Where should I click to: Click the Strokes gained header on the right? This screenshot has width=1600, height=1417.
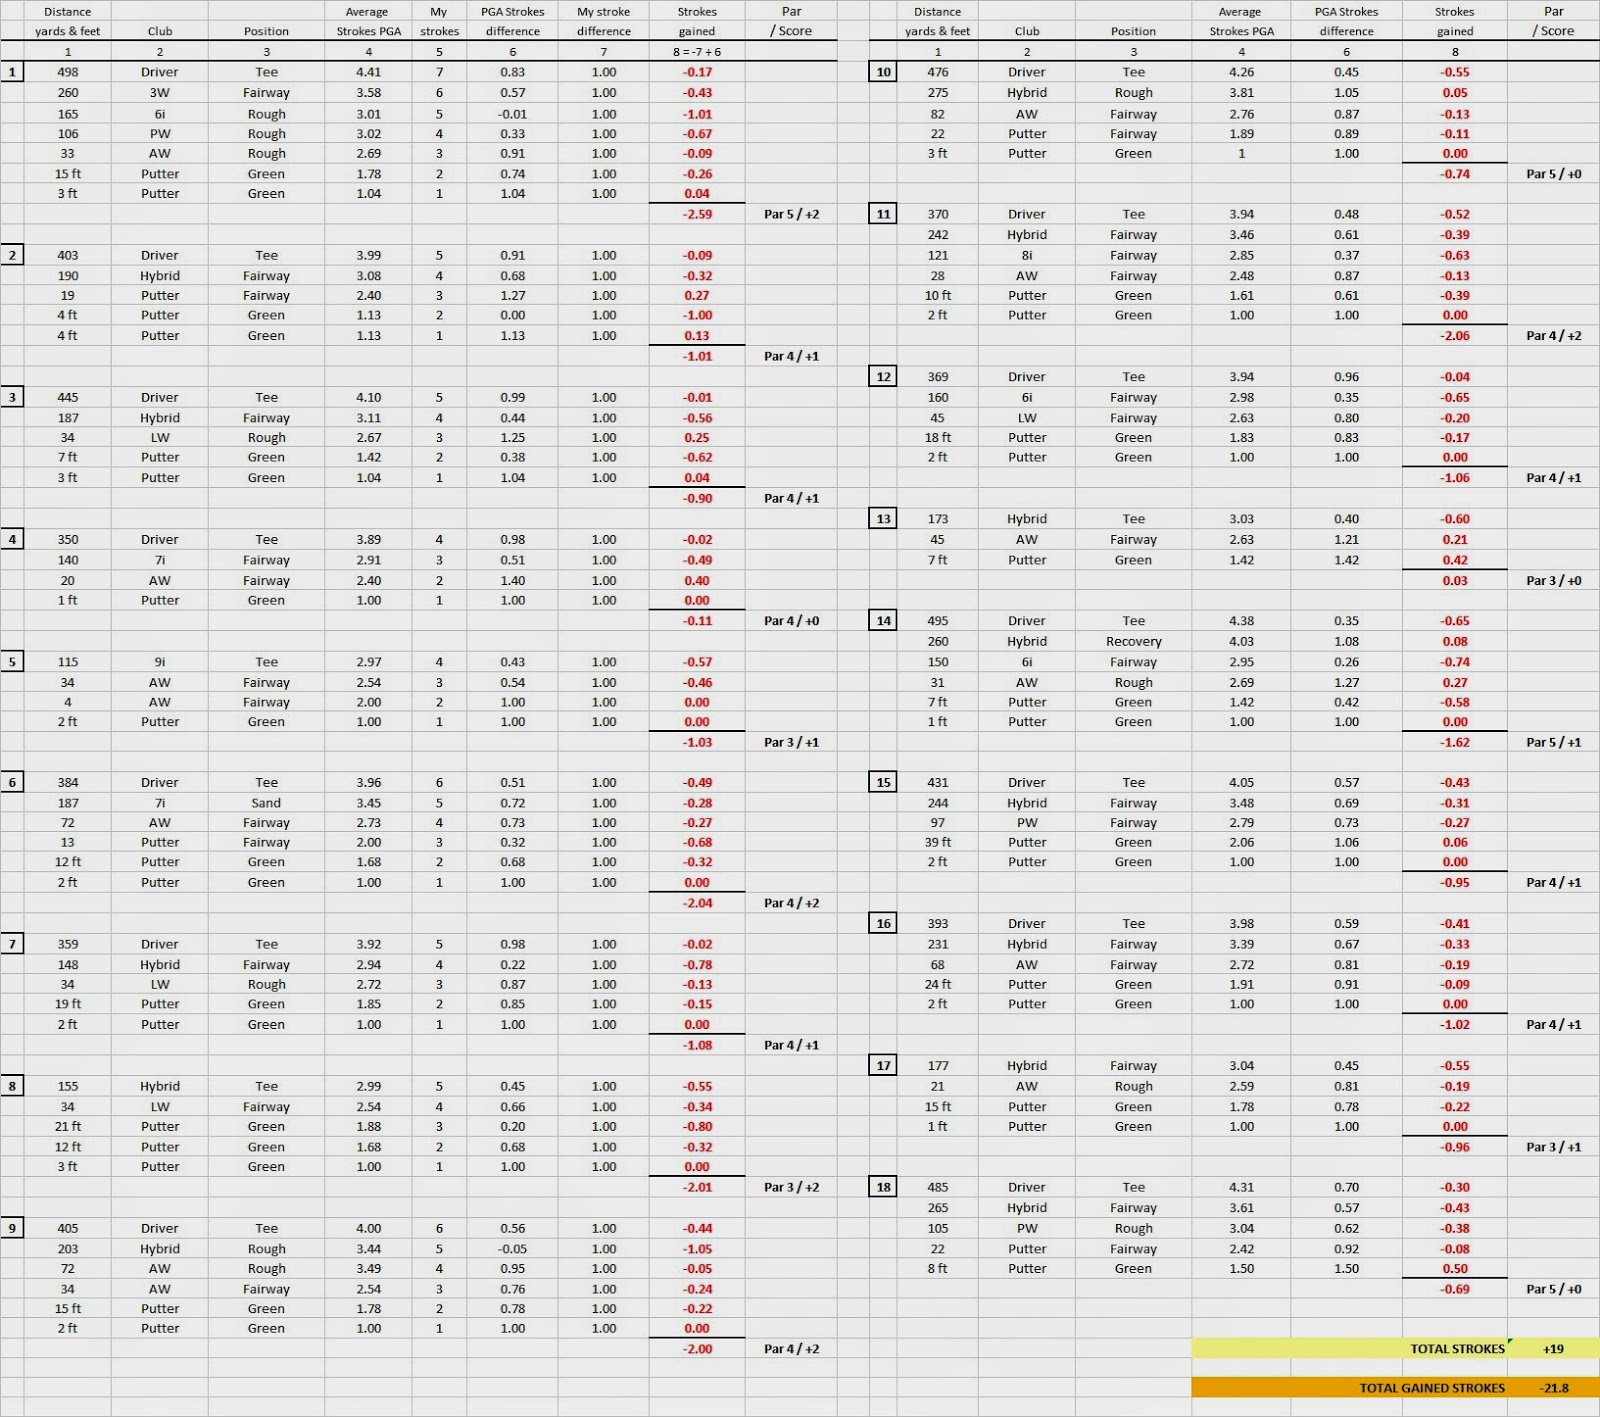1455,21
